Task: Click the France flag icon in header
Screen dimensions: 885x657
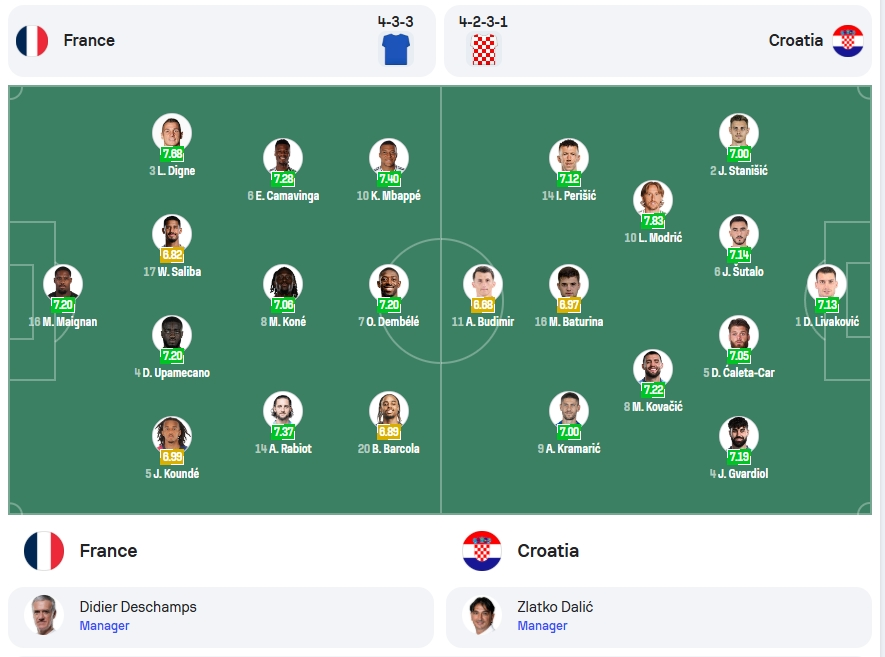Action: tap(32, 41)
